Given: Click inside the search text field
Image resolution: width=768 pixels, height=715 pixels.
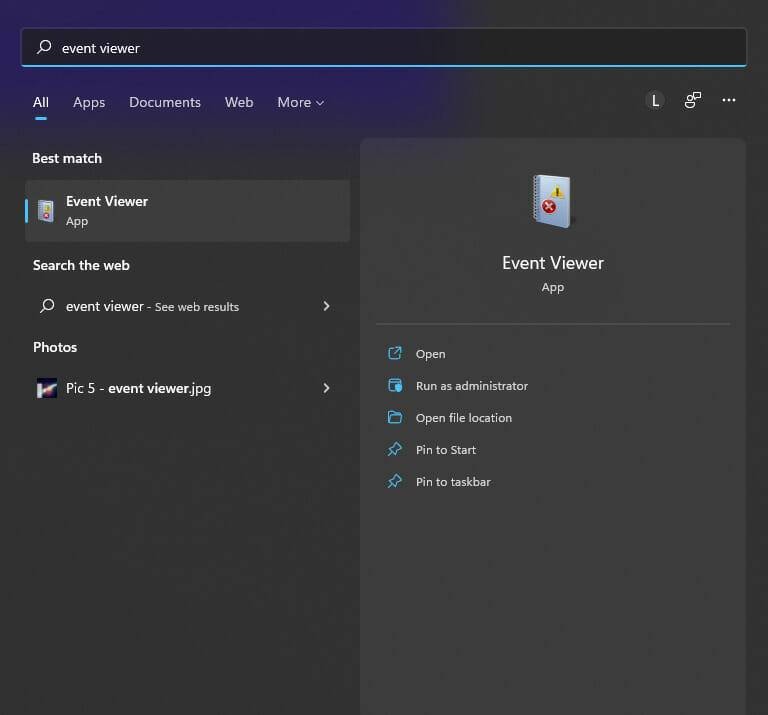Looking at the screenshot, I should point(400,48).
